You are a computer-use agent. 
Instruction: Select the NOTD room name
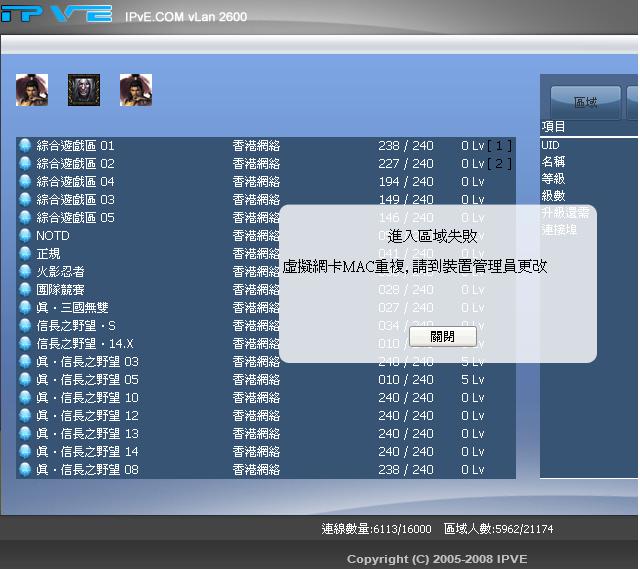(x=53, y=236)
